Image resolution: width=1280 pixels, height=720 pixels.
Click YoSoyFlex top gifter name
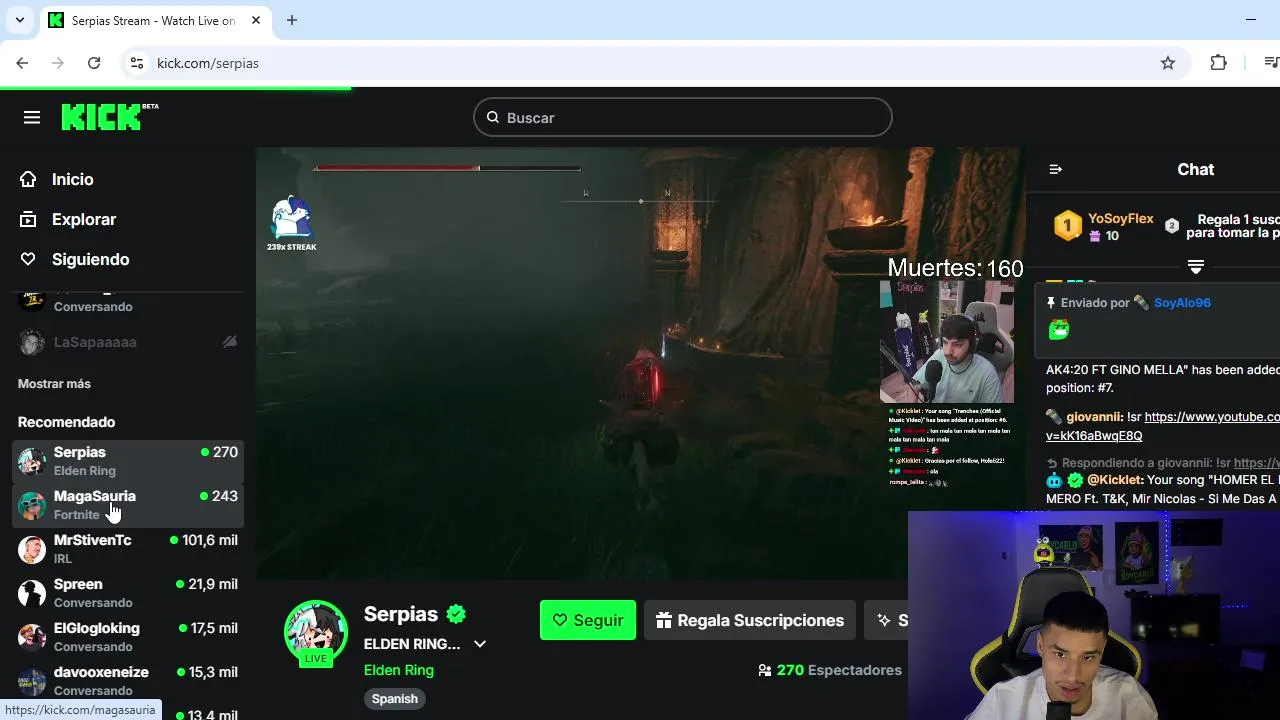click(x=1121, y=218)
